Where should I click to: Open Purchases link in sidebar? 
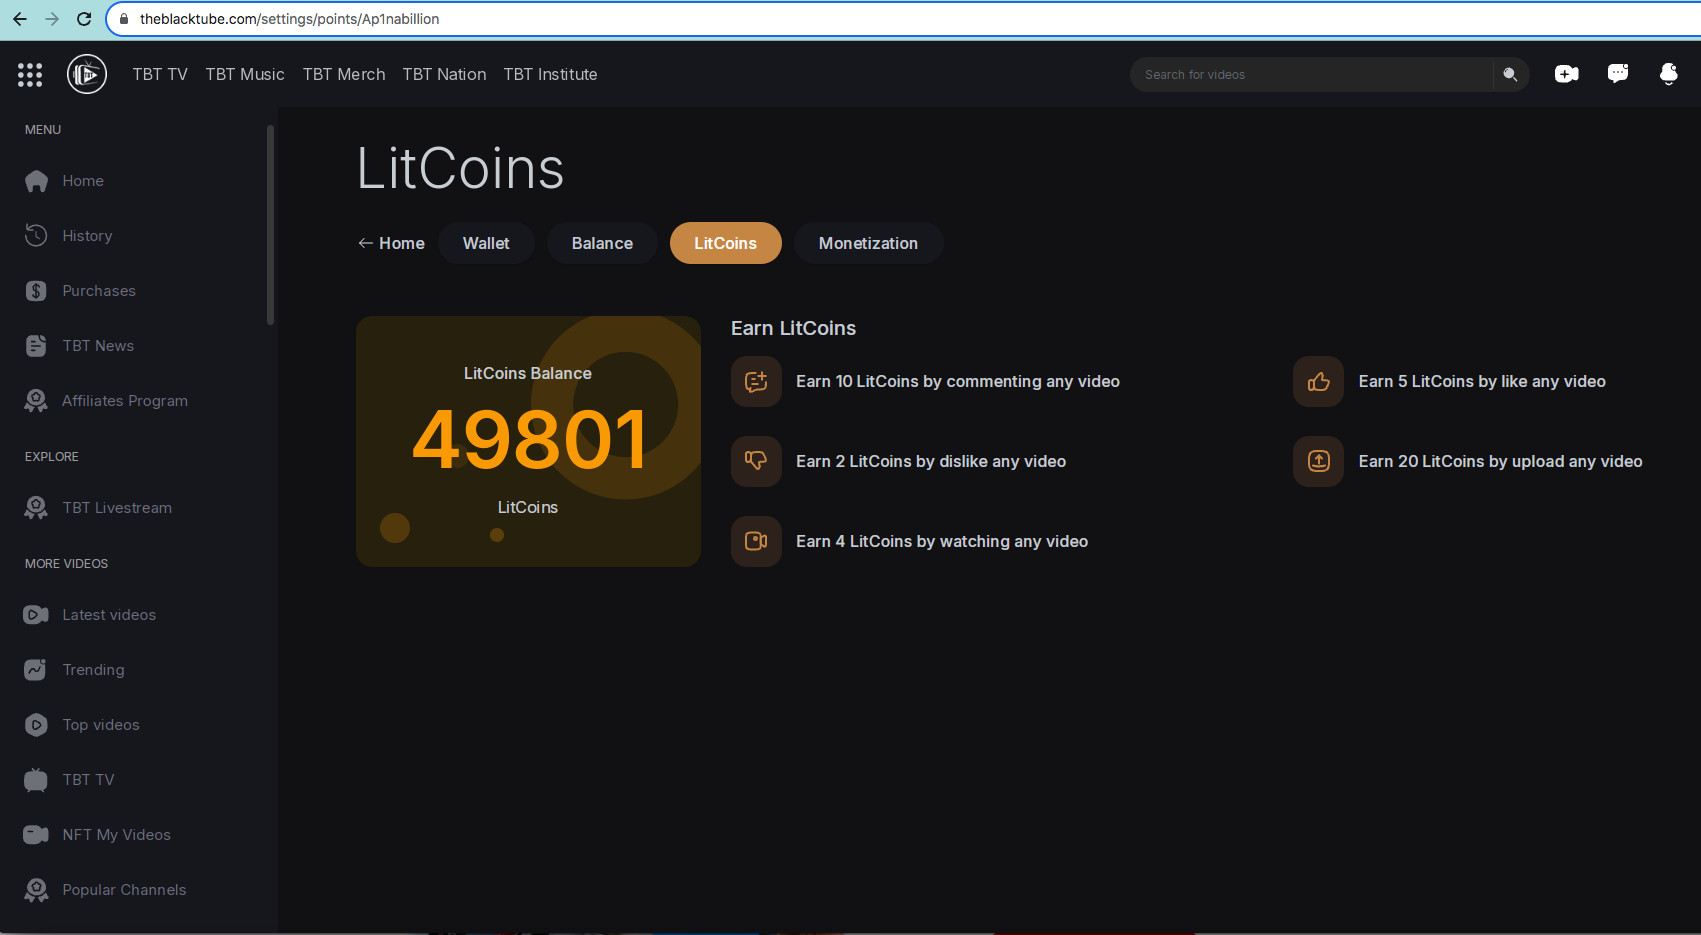pos(99,291)
